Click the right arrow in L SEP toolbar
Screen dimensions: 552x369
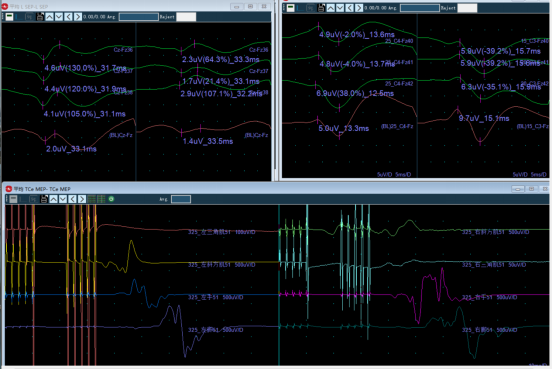(78, 17)
